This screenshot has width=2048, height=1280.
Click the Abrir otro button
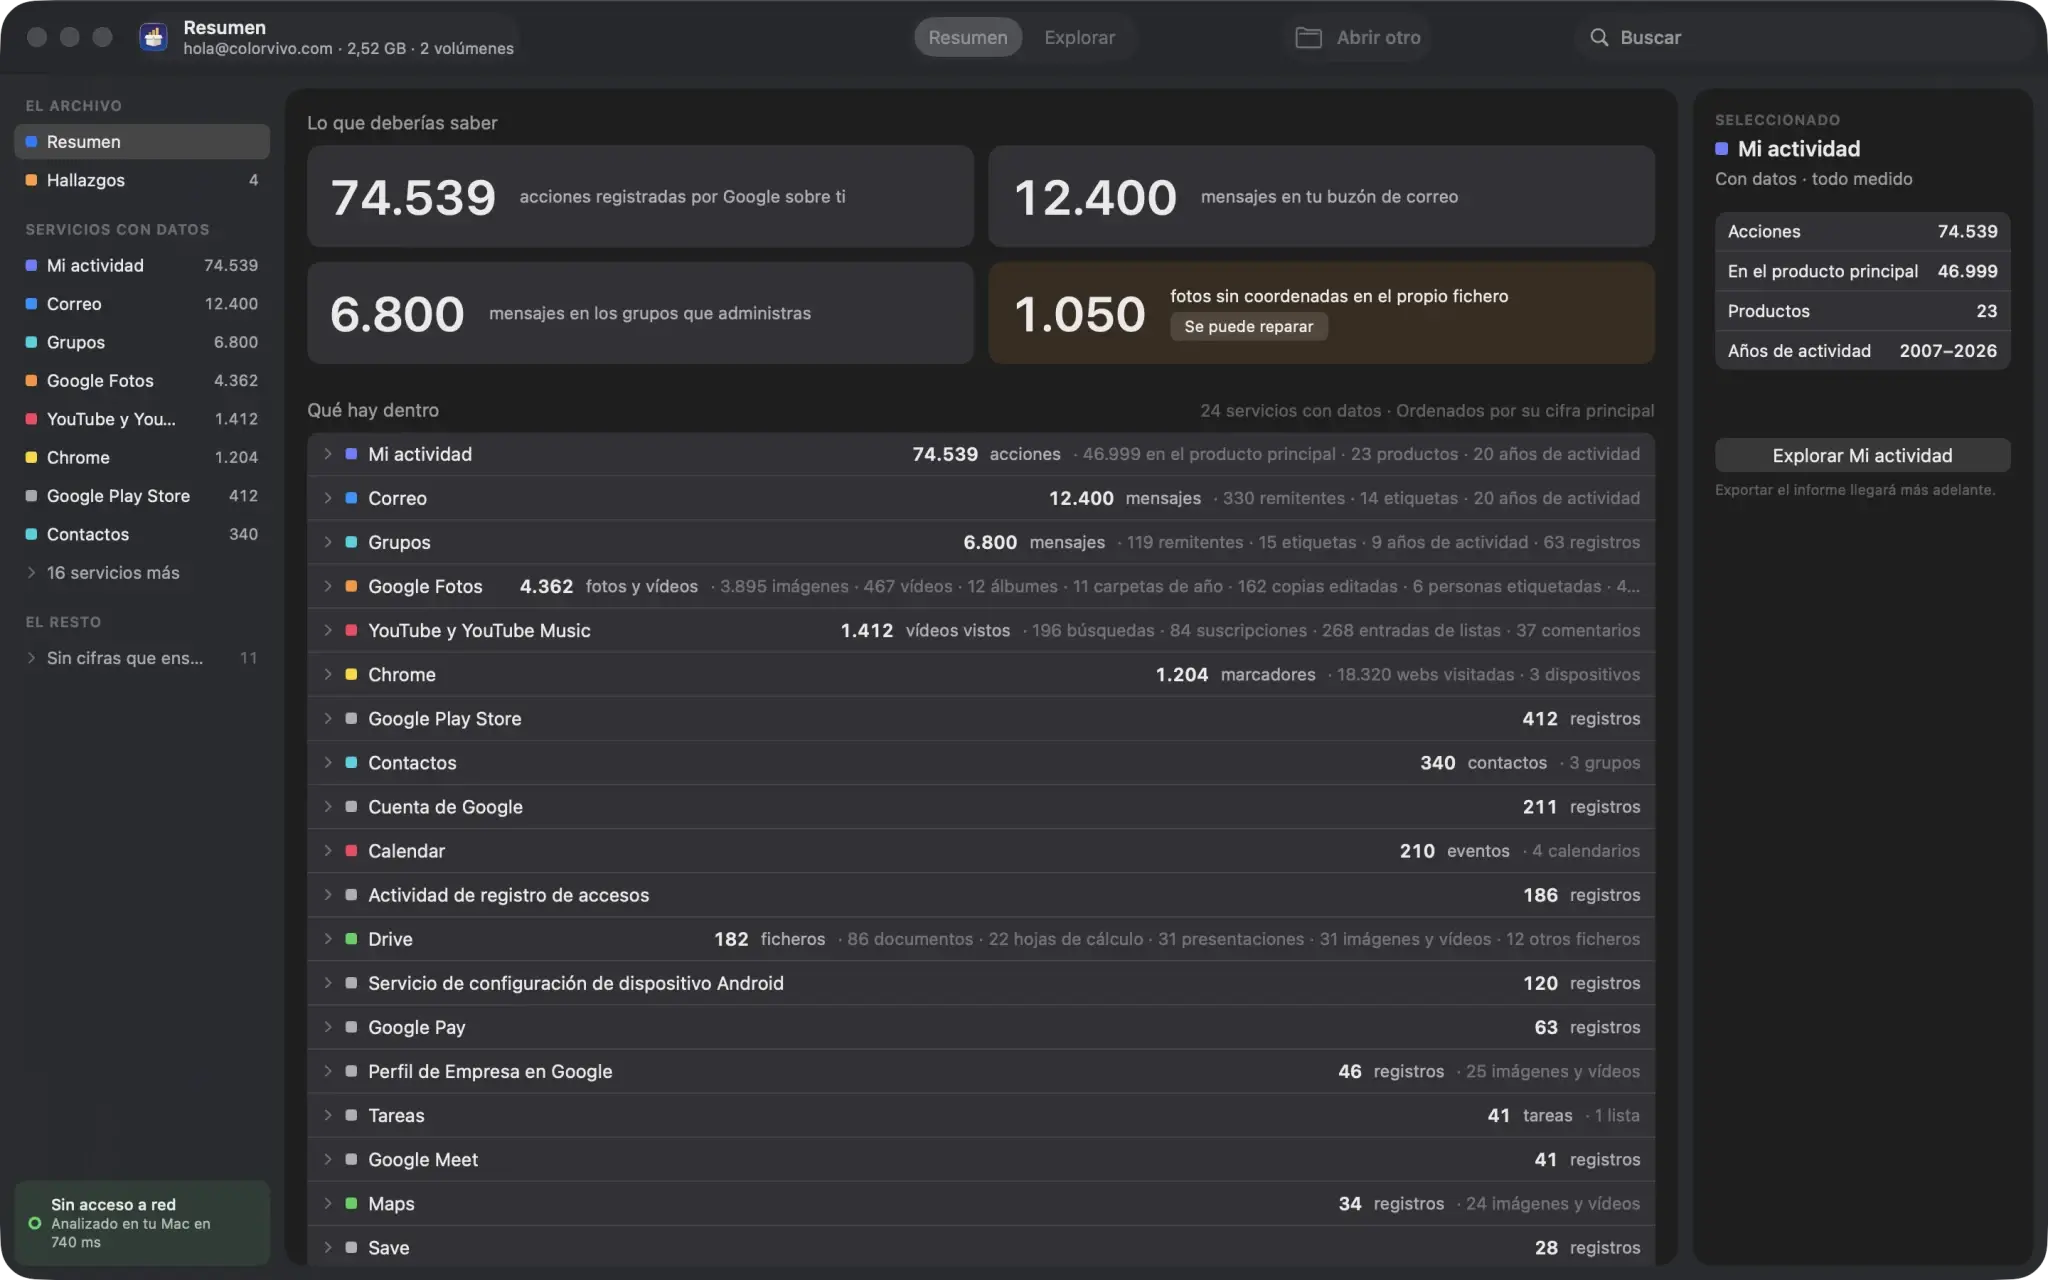click(1358, 37)
